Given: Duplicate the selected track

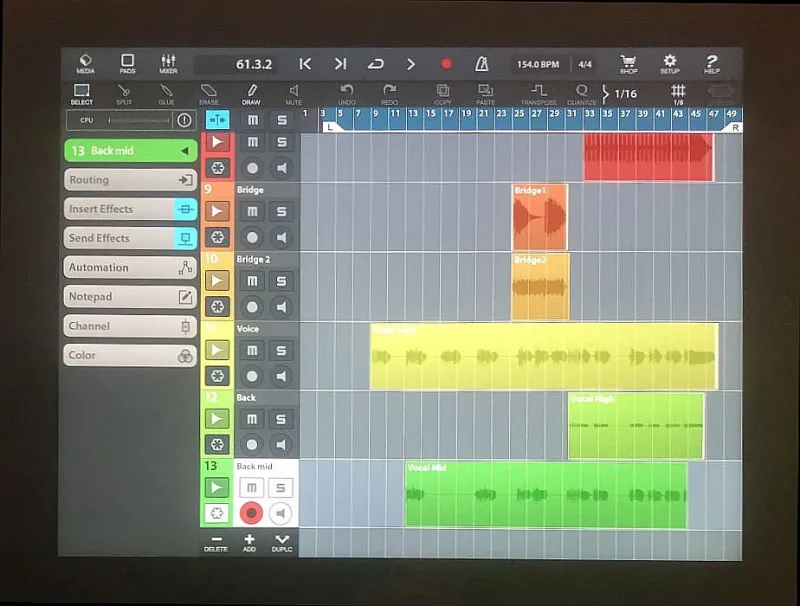Looking at the screenshot, I should (282, 542).
